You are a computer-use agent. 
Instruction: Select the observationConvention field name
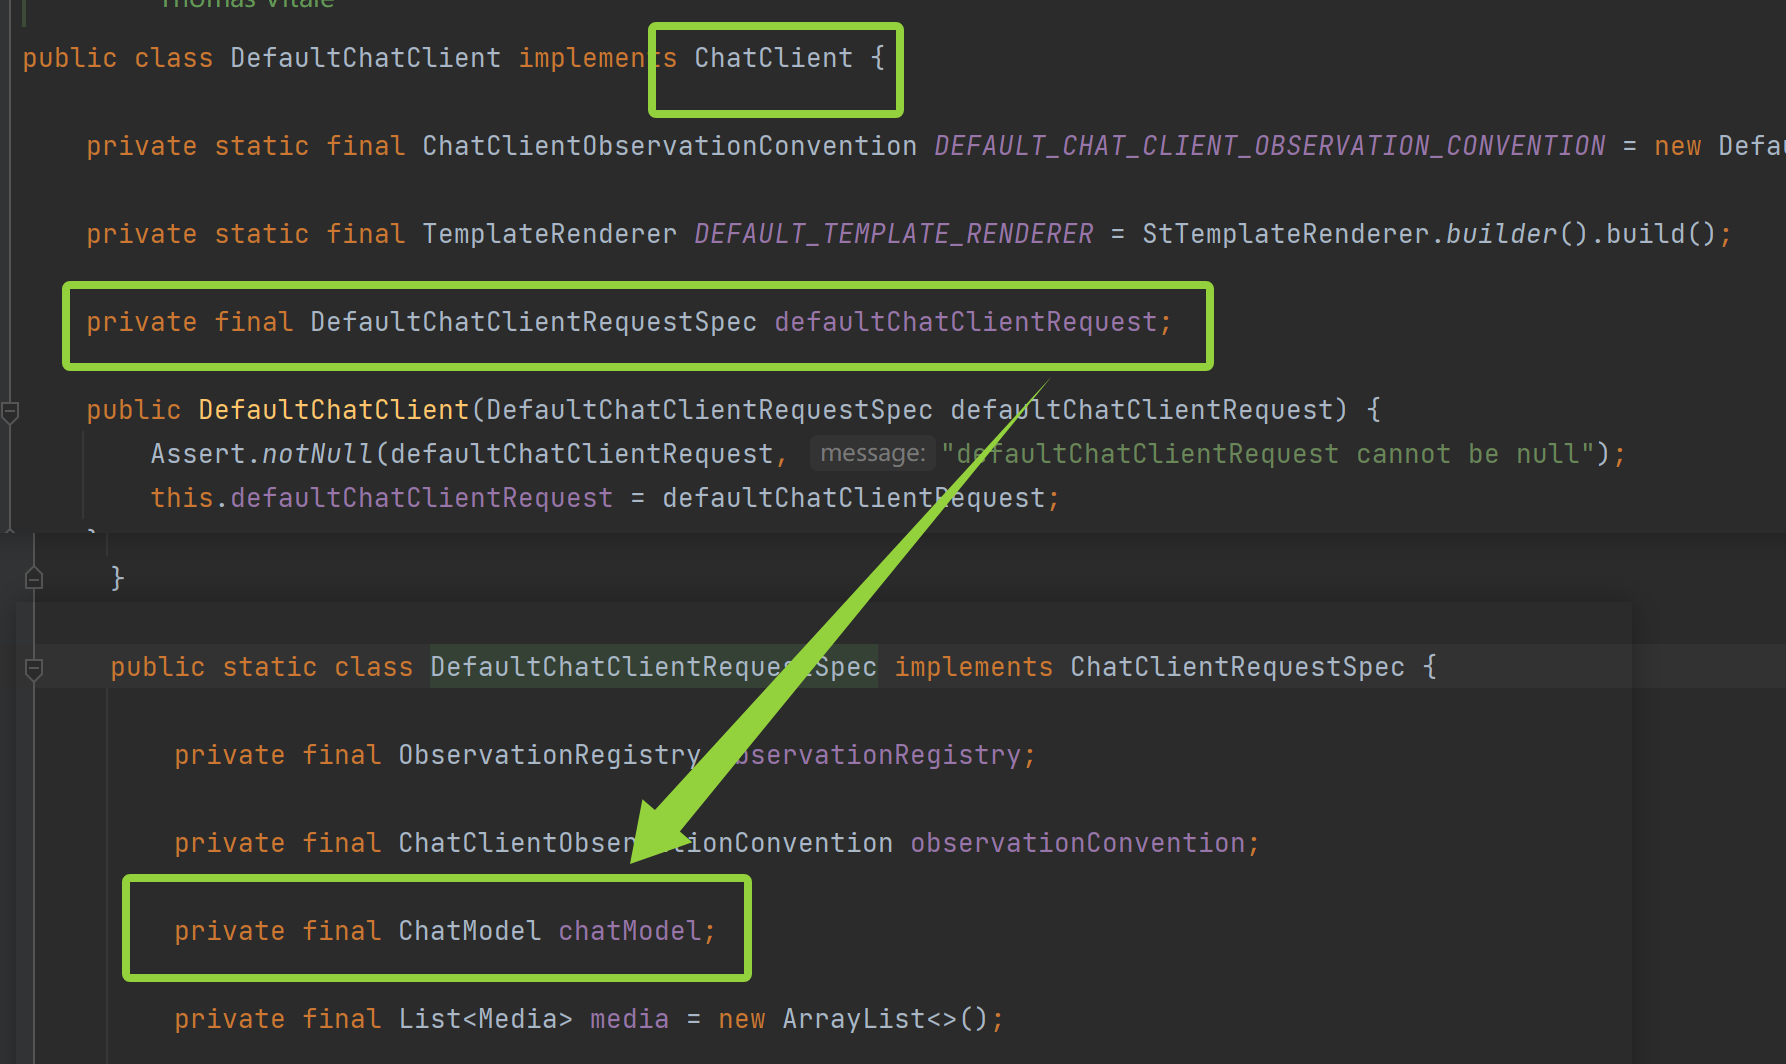pyautogui.click(x=1077, y=843)
